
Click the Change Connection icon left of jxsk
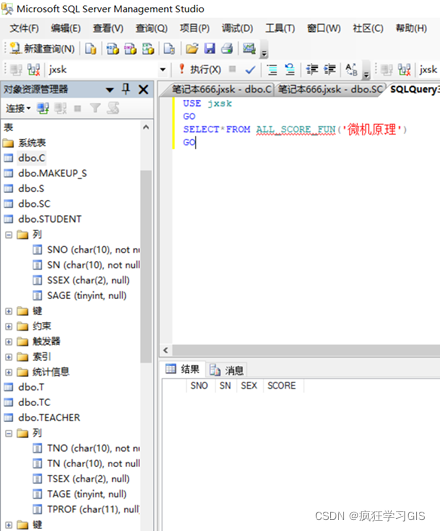click(34, 70)
